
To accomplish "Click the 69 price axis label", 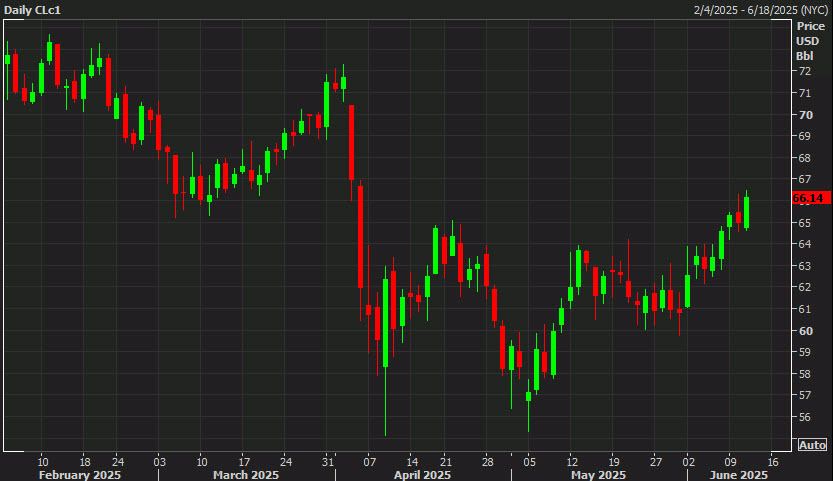I will [x=805, y=136].
